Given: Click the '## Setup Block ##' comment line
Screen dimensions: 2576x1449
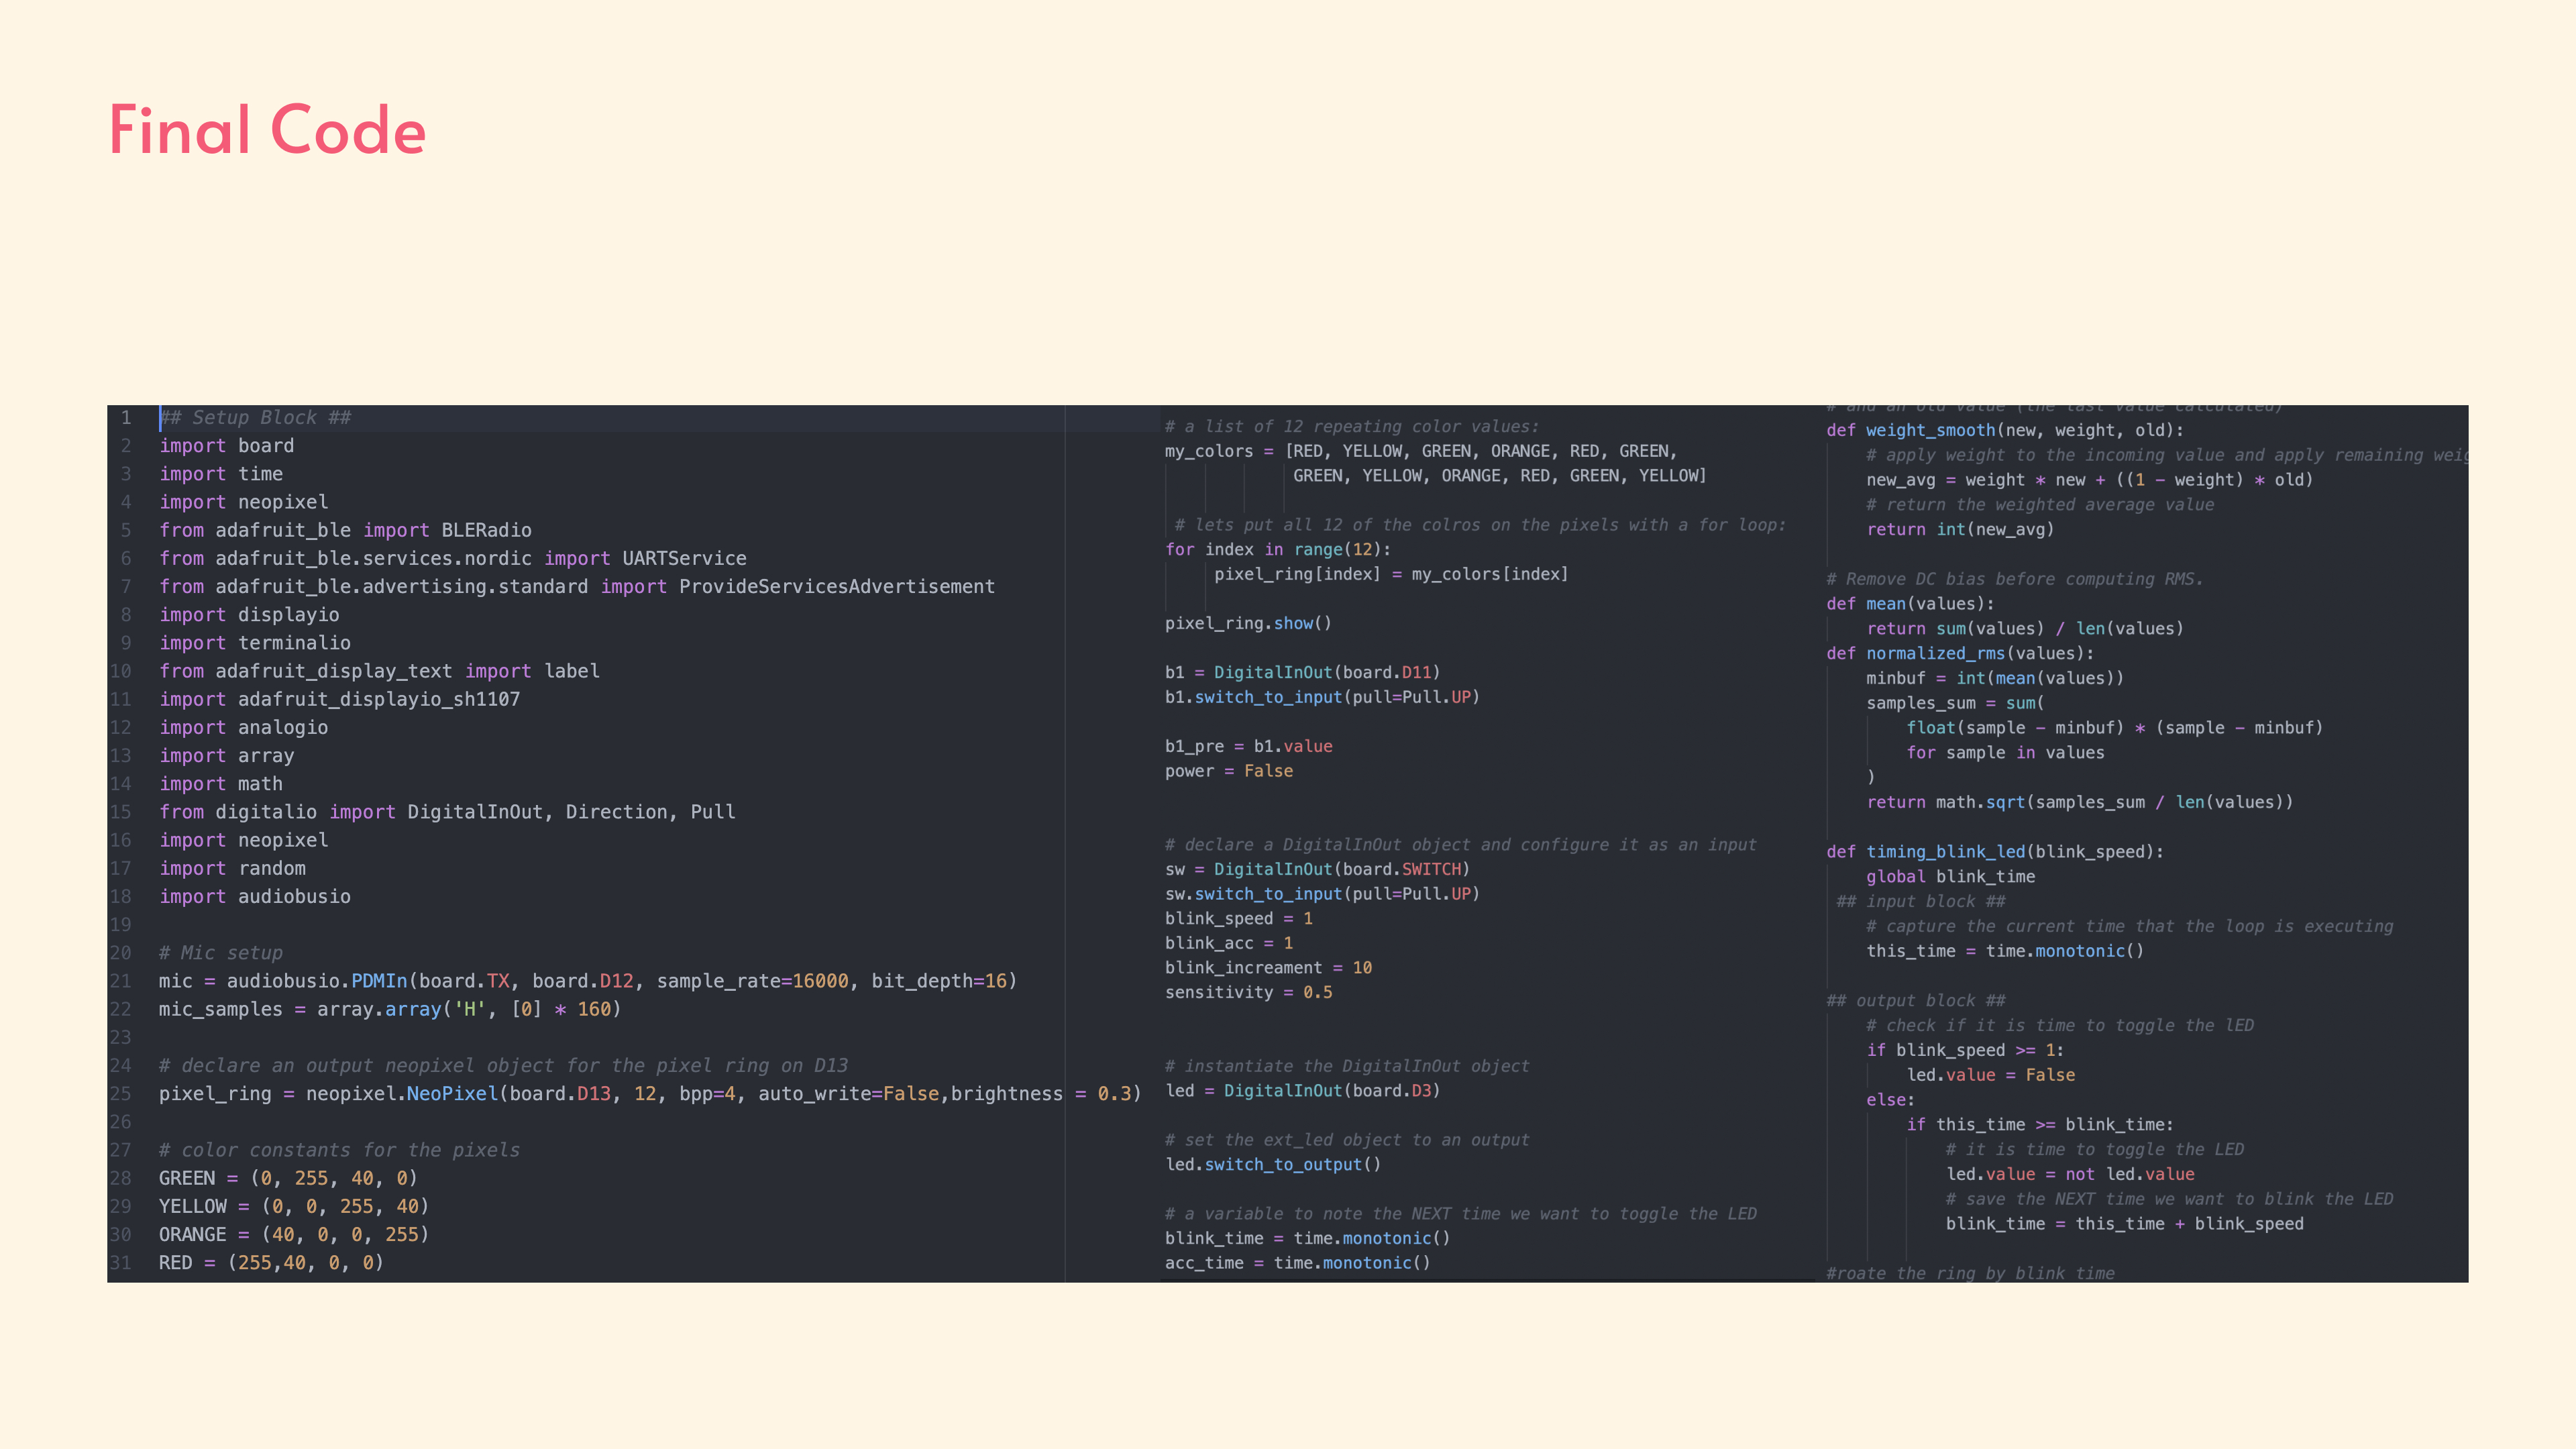Looking at the screenshot, I should [x=256, y=417].
